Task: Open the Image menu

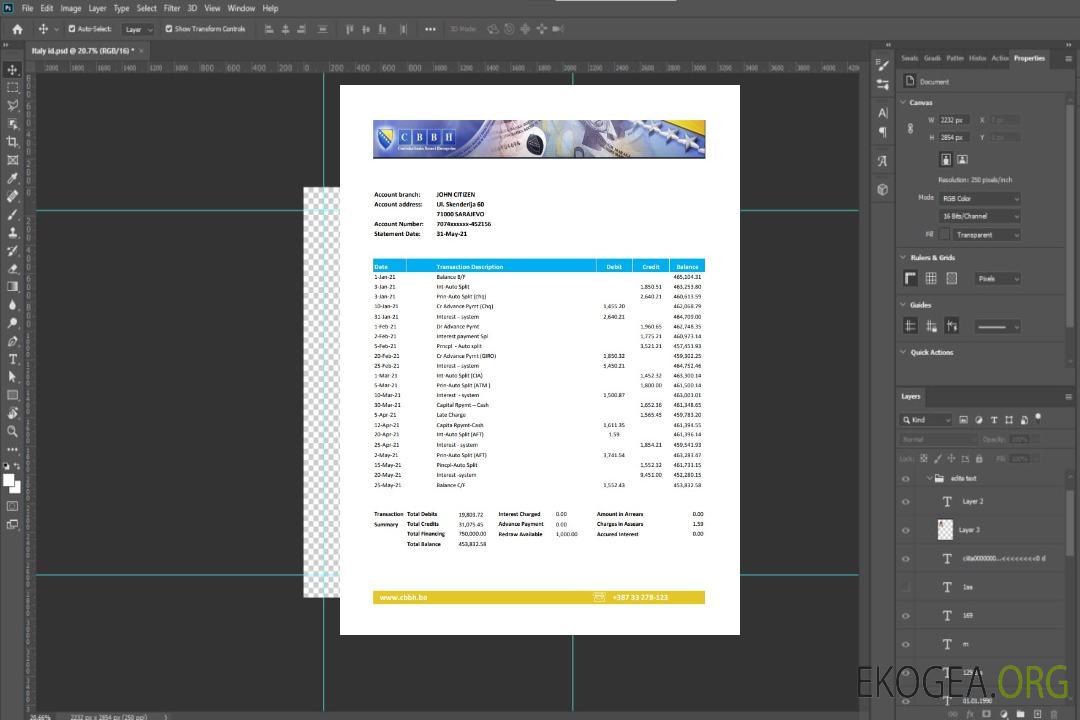Action: (70, 8)
